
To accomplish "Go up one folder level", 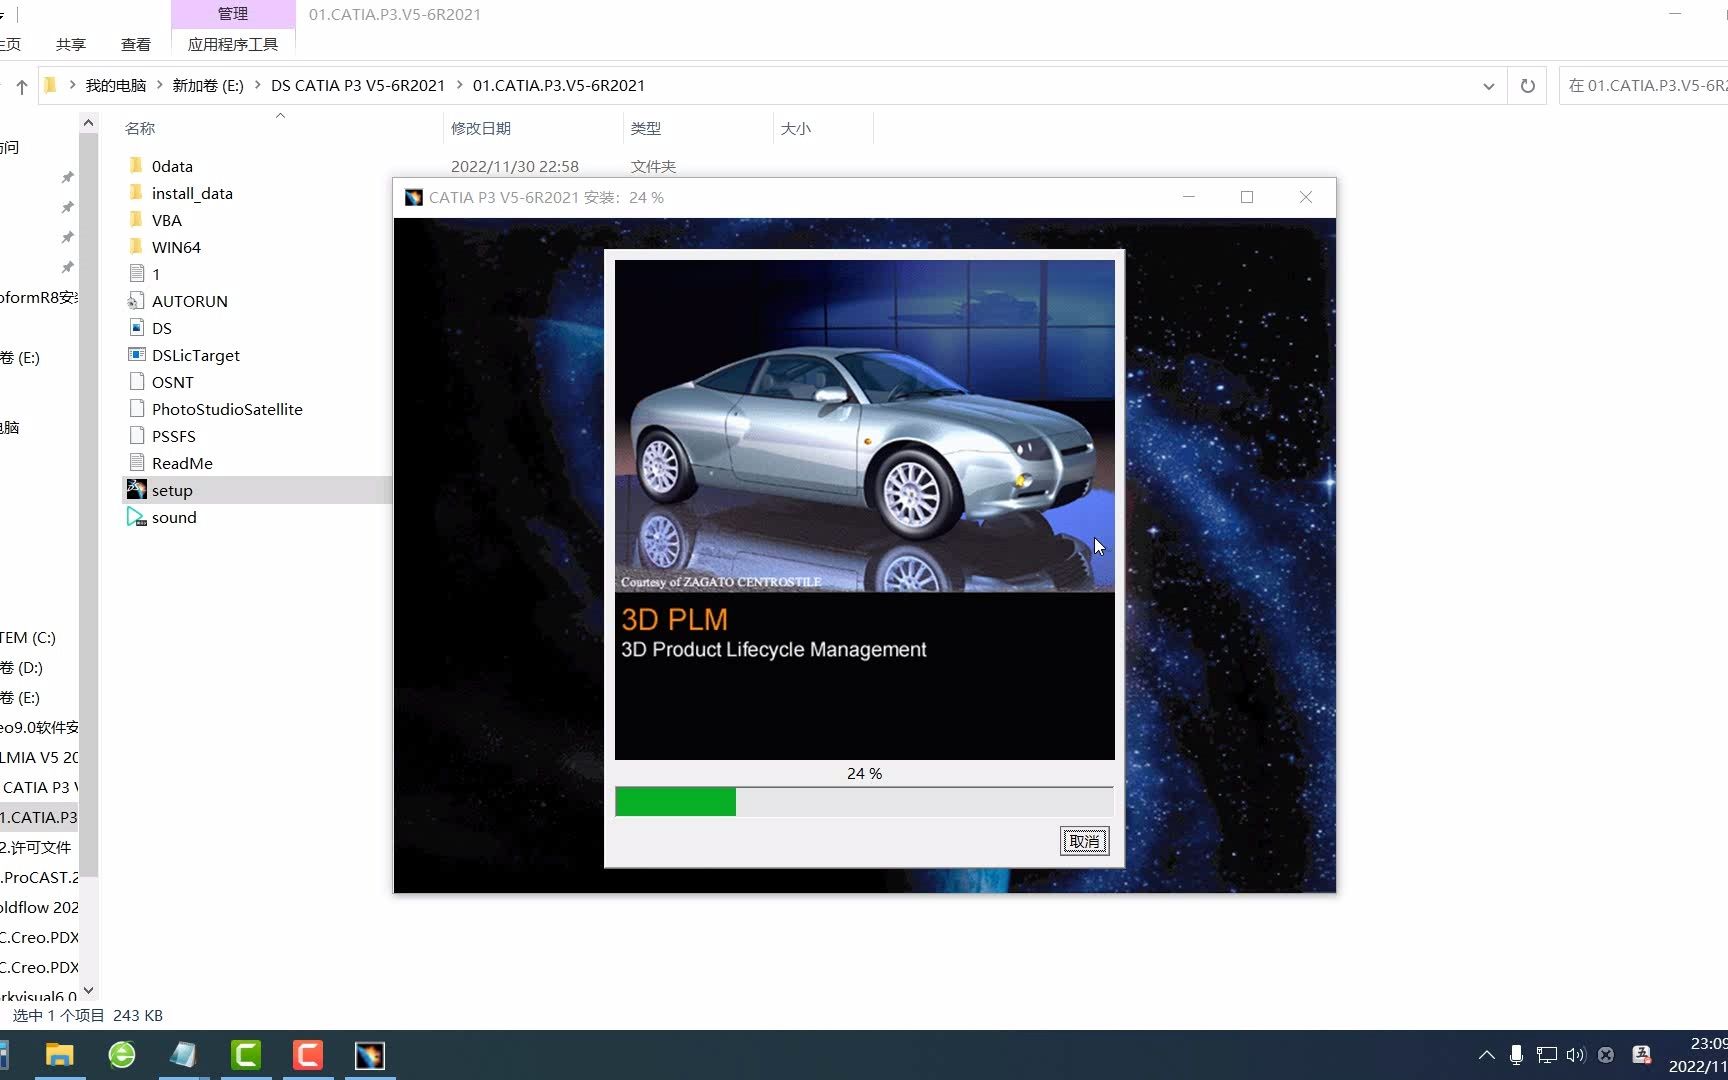I will tap(21, 86).
